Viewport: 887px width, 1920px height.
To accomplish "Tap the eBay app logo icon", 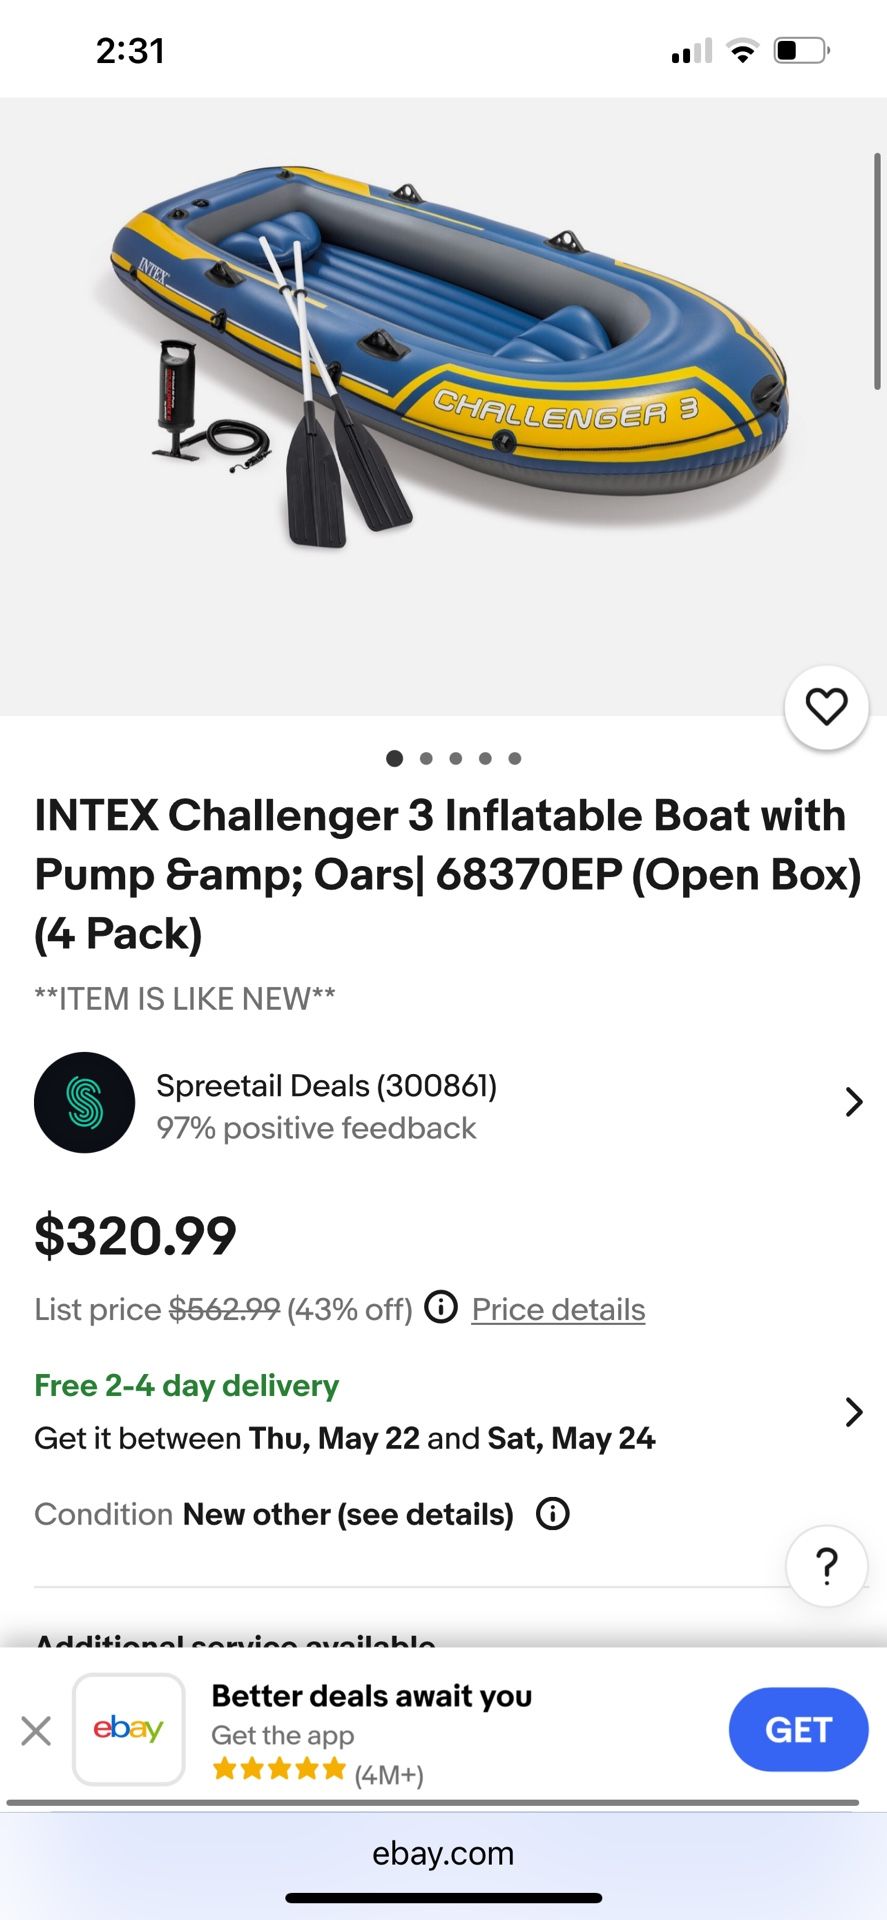I will pyautogui.click(x=129, y=1729).
